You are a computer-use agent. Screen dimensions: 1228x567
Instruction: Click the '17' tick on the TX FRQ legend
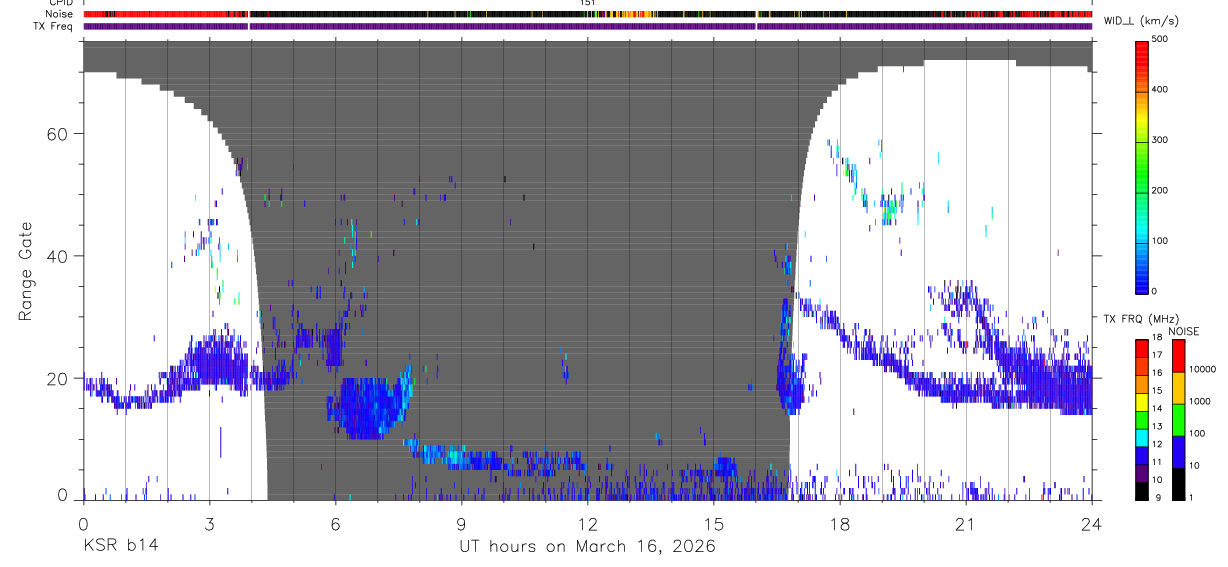tap(1158, 355)
